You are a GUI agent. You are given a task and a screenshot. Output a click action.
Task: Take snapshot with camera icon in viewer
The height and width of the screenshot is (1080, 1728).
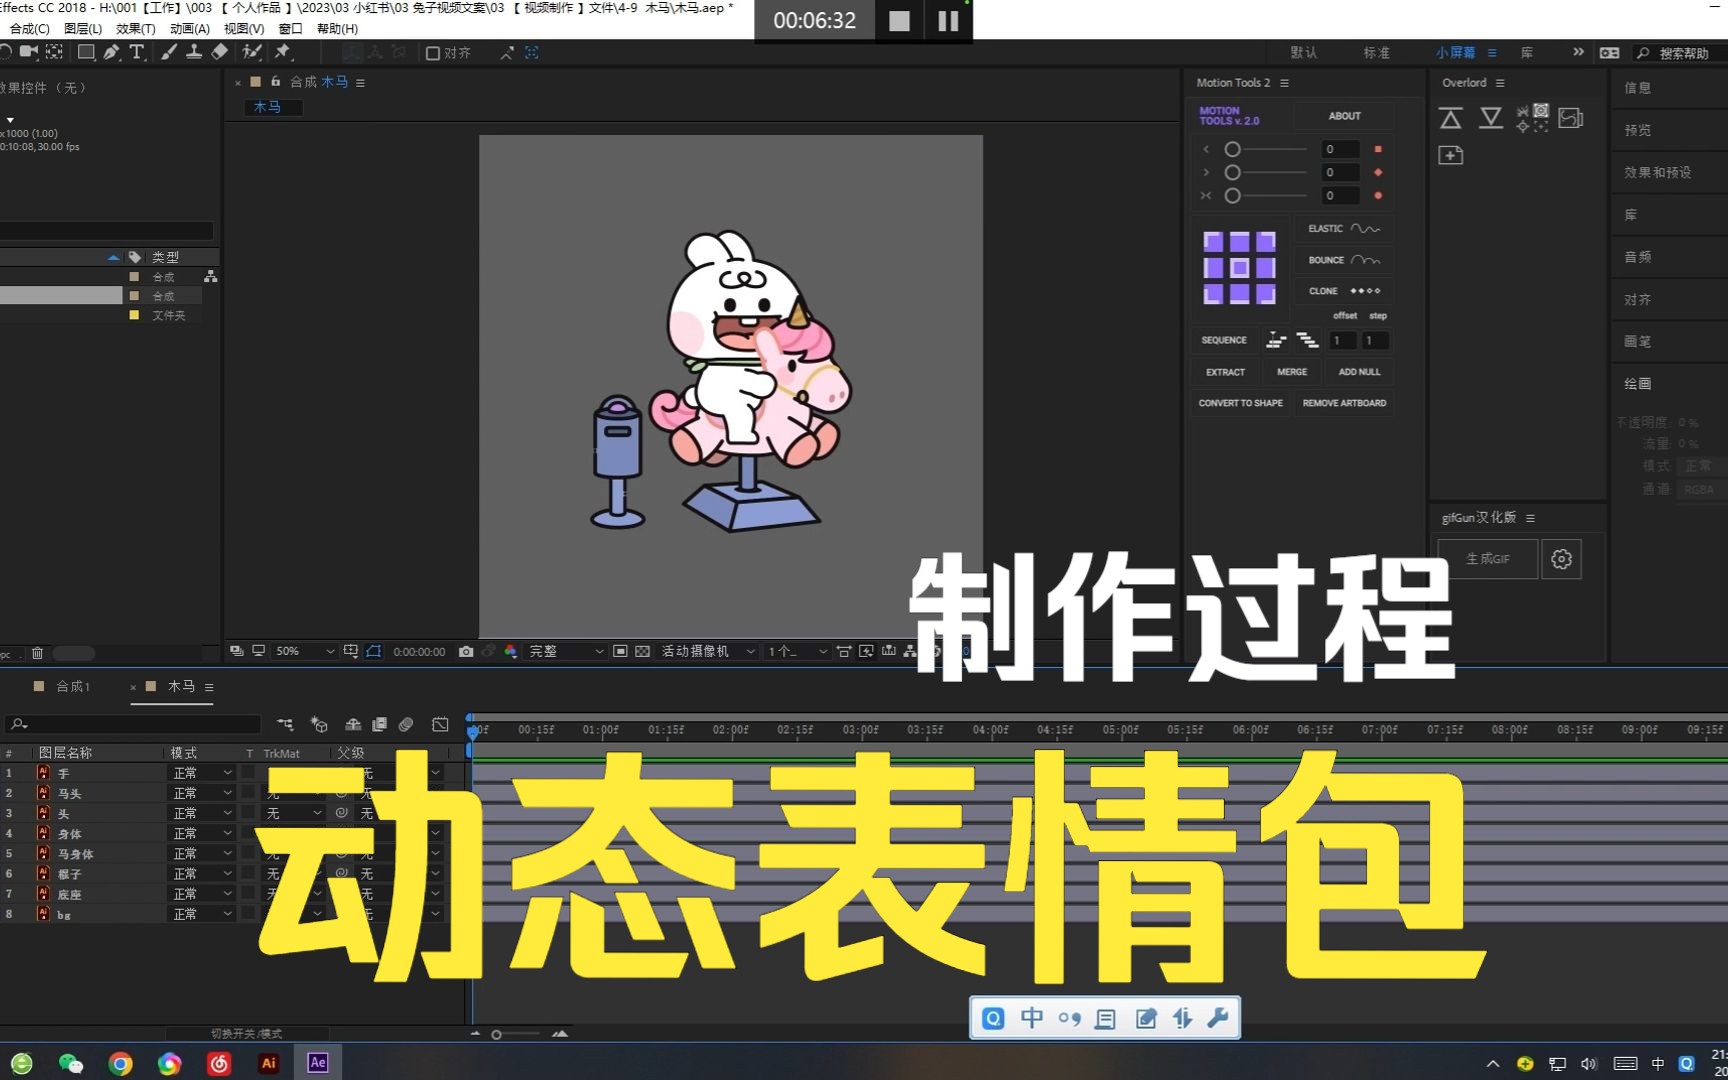[x=466, y=651]
